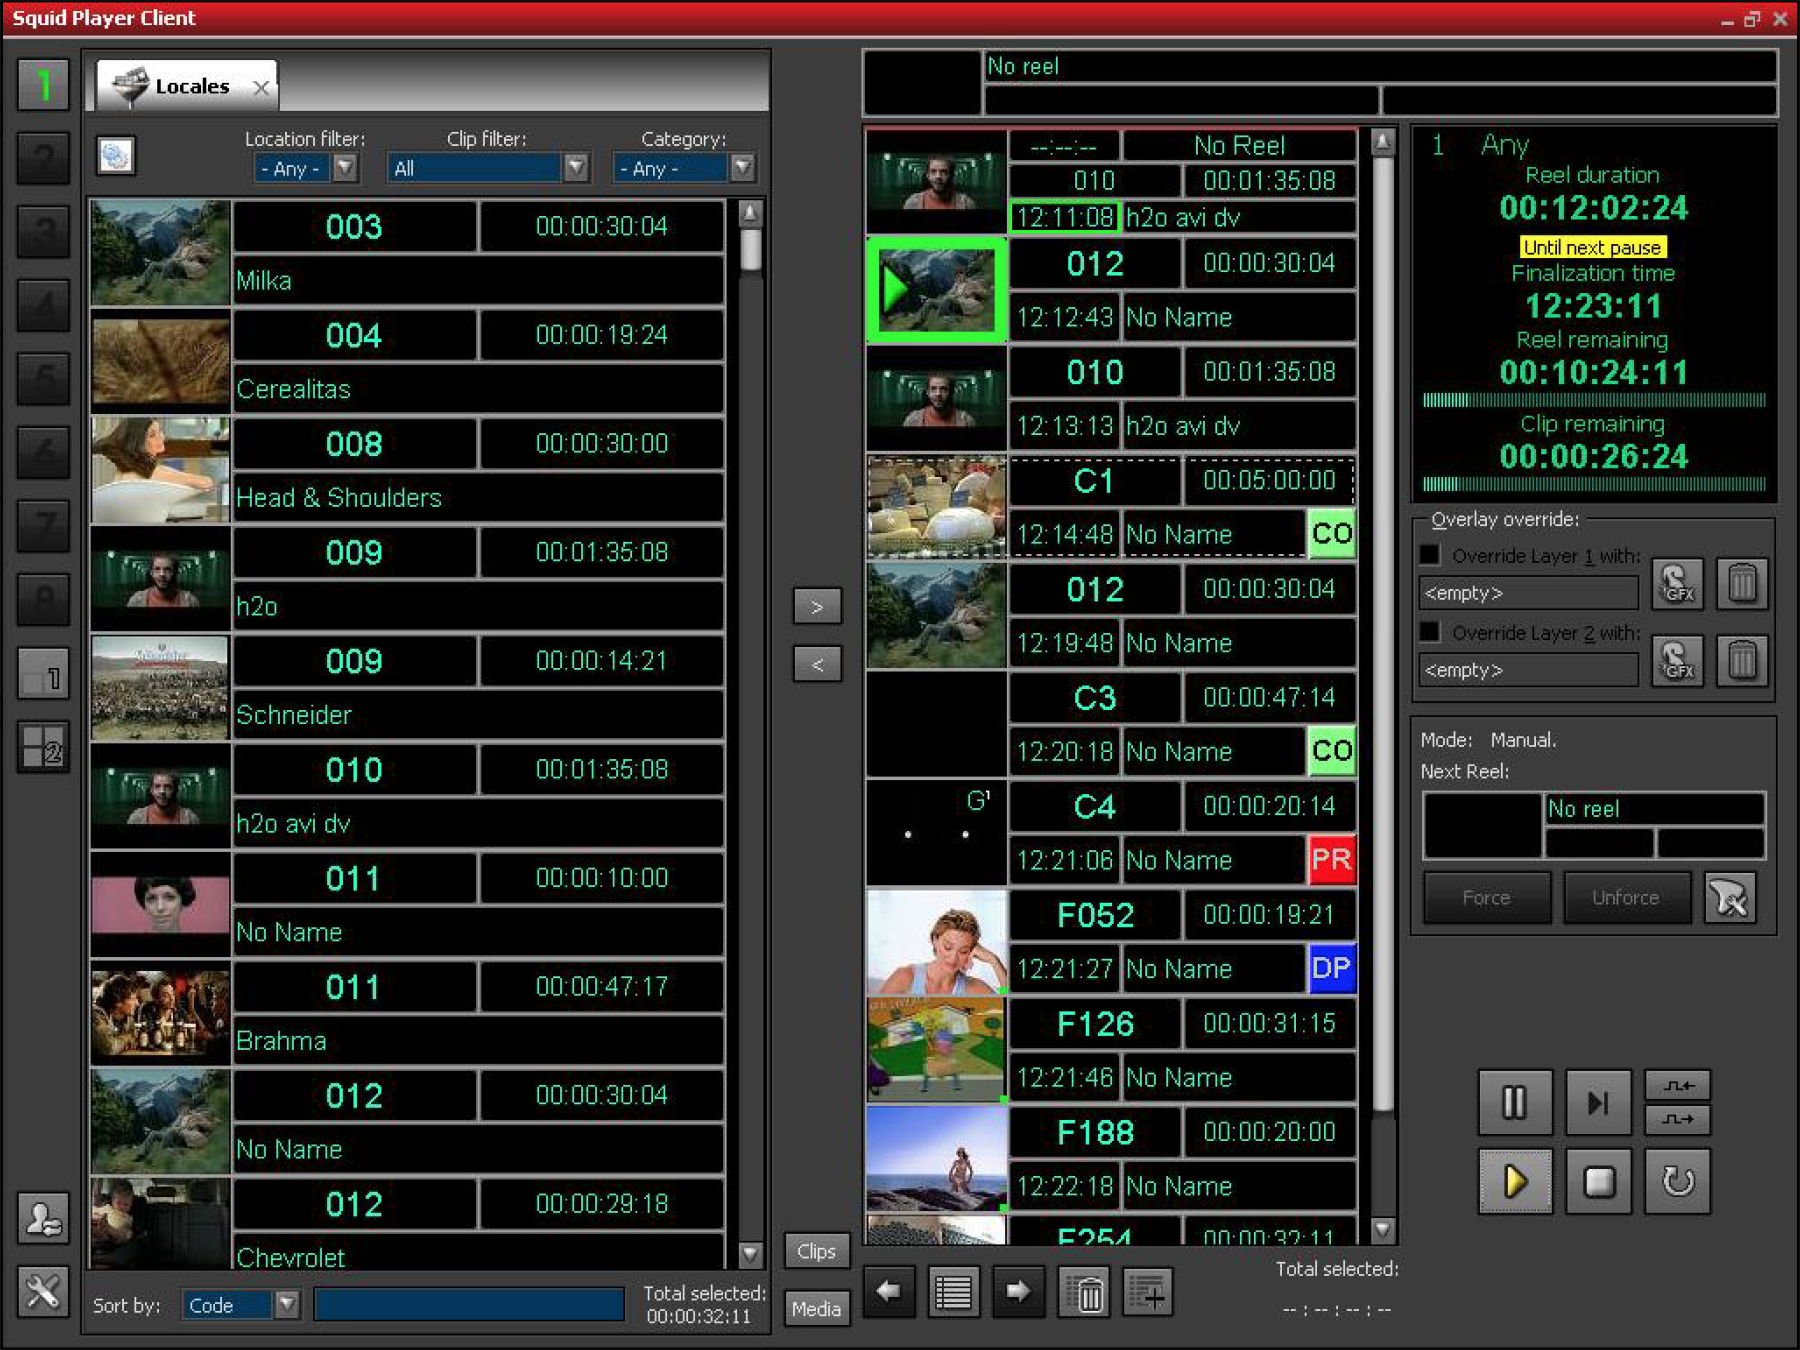Click the Force button
Viewport: 1800px width, 1350px height.
[1486, 897]
